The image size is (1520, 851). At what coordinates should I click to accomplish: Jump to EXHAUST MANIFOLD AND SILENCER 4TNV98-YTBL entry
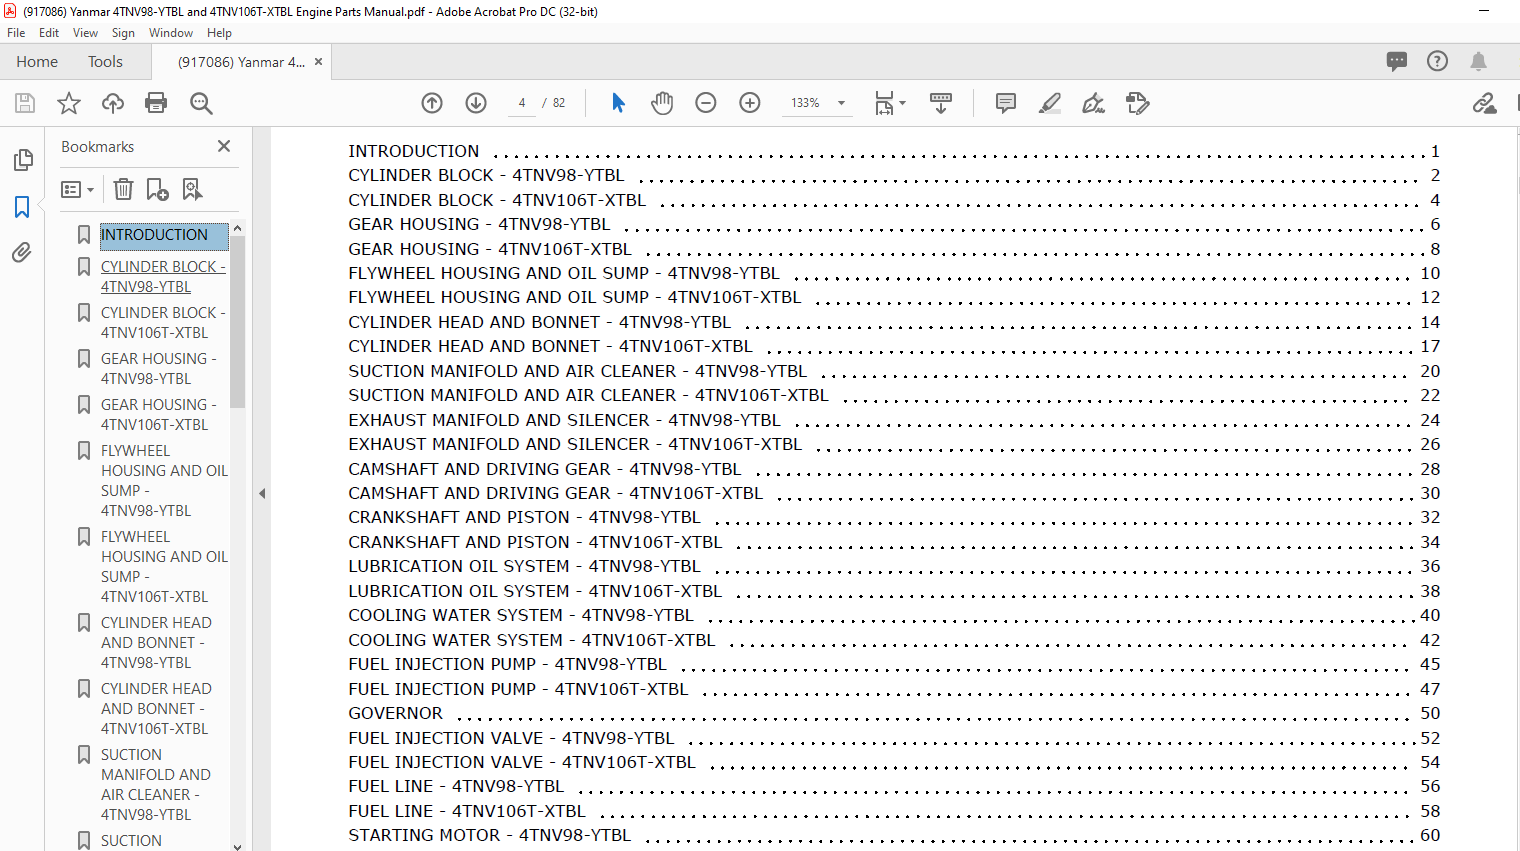click(x=565, y=421)
